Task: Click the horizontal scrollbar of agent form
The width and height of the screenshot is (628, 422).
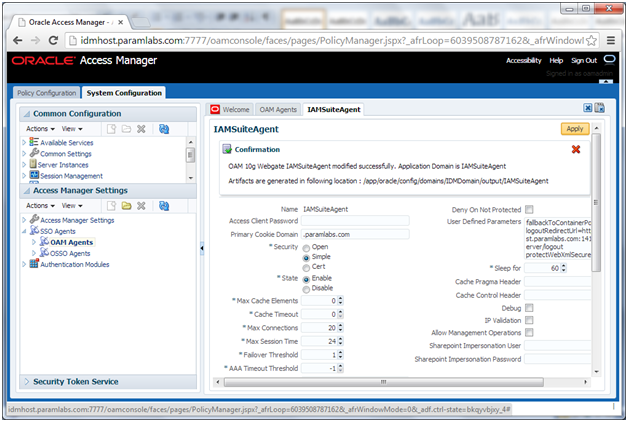Action: pyautogui.click(x=384, y=382)
